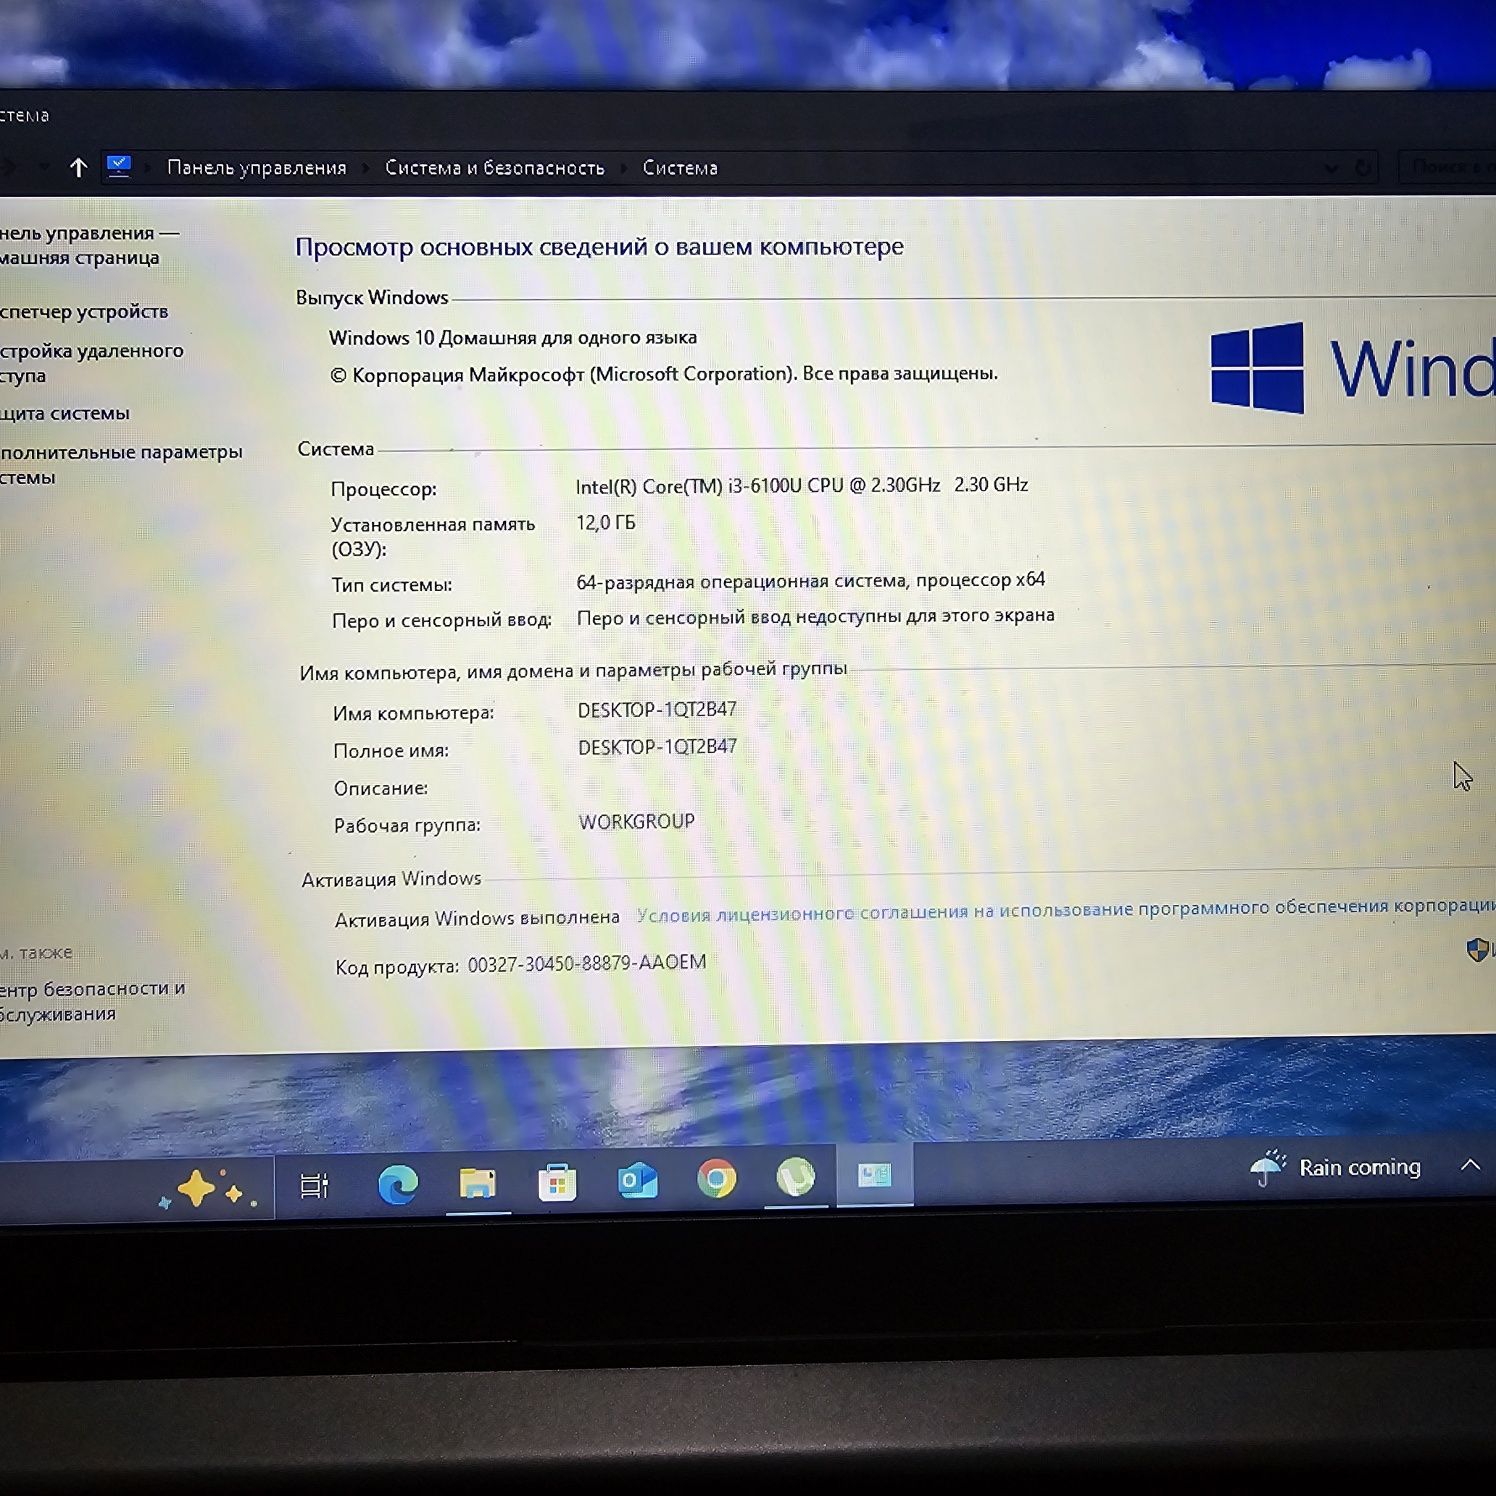Open the Rain coming weather widget

coord(1335,1168)
